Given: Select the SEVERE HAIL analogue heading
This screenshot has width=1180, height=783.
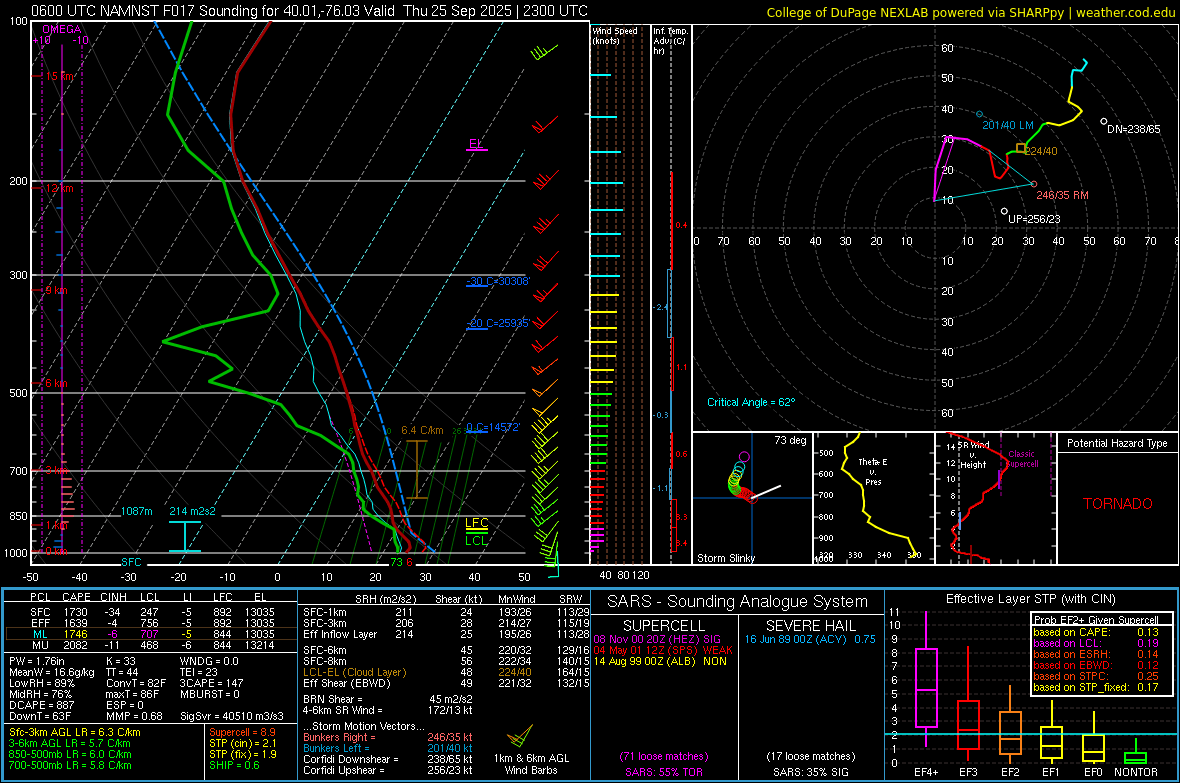Looking at the screenshot, I should [x=810, y=626].
